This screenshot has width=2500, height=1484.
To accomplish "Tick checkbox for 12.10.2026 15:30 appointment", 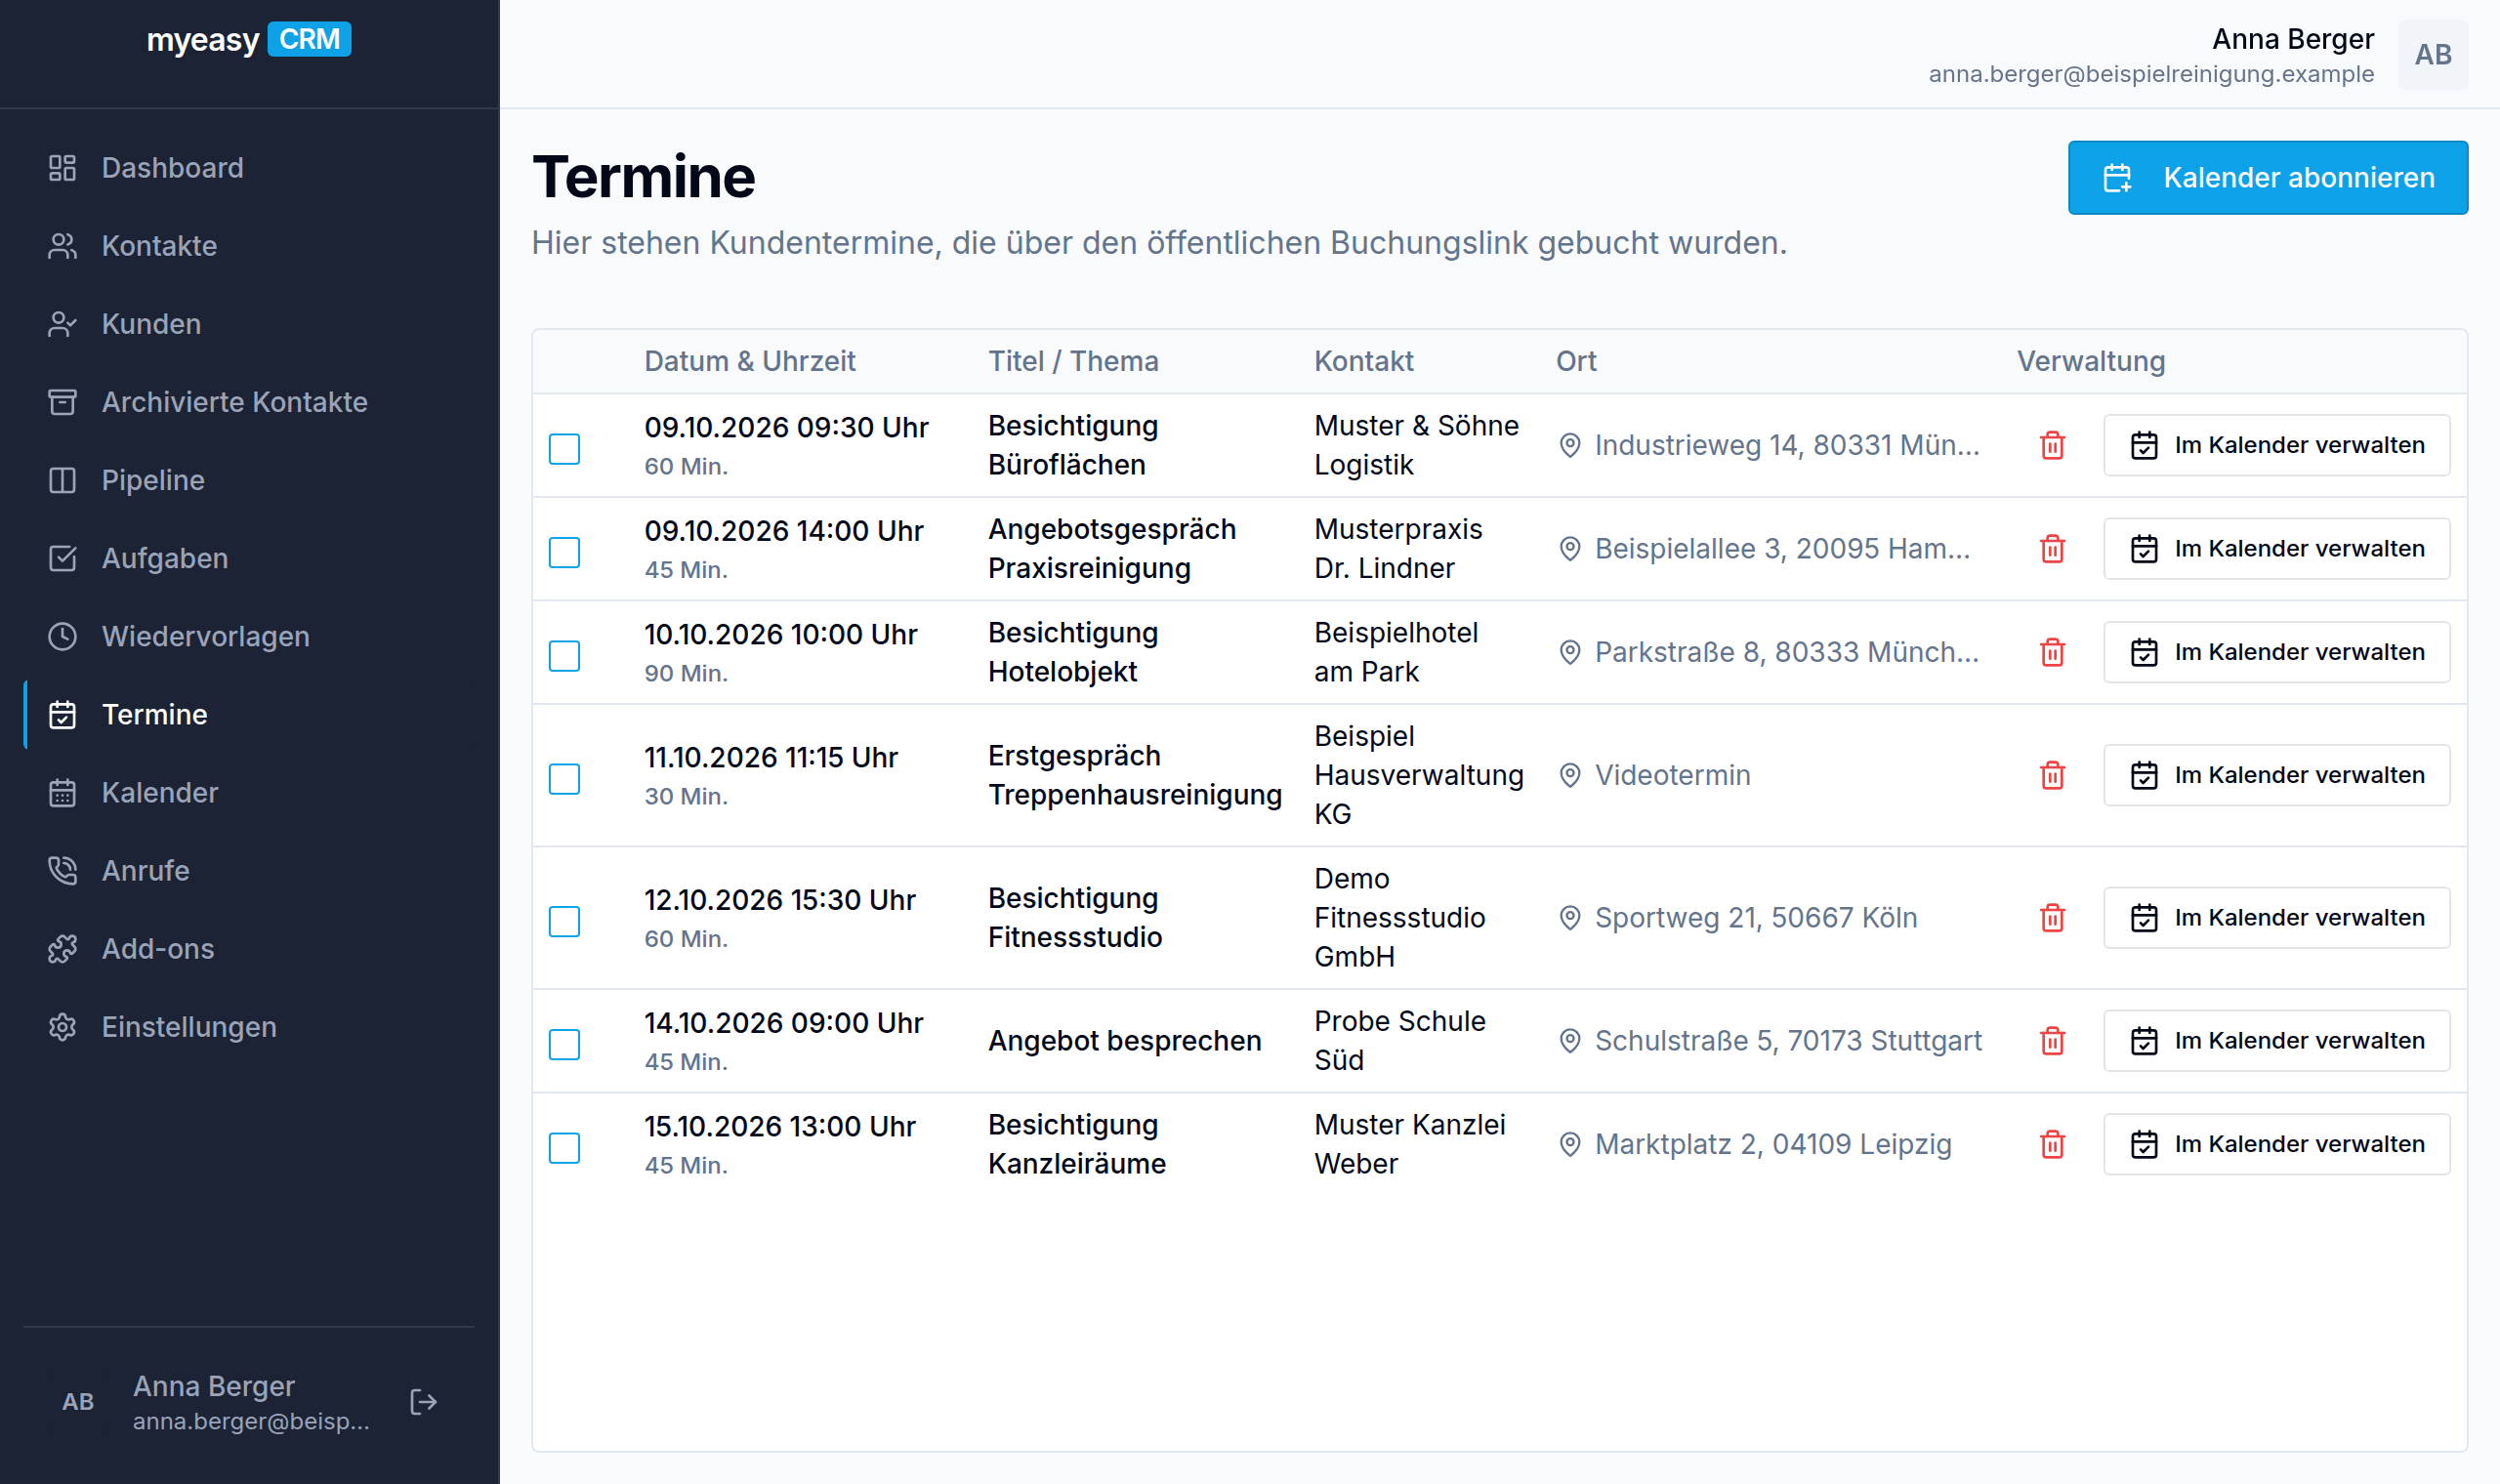I will pyautogui.click(x=564, y=922).
